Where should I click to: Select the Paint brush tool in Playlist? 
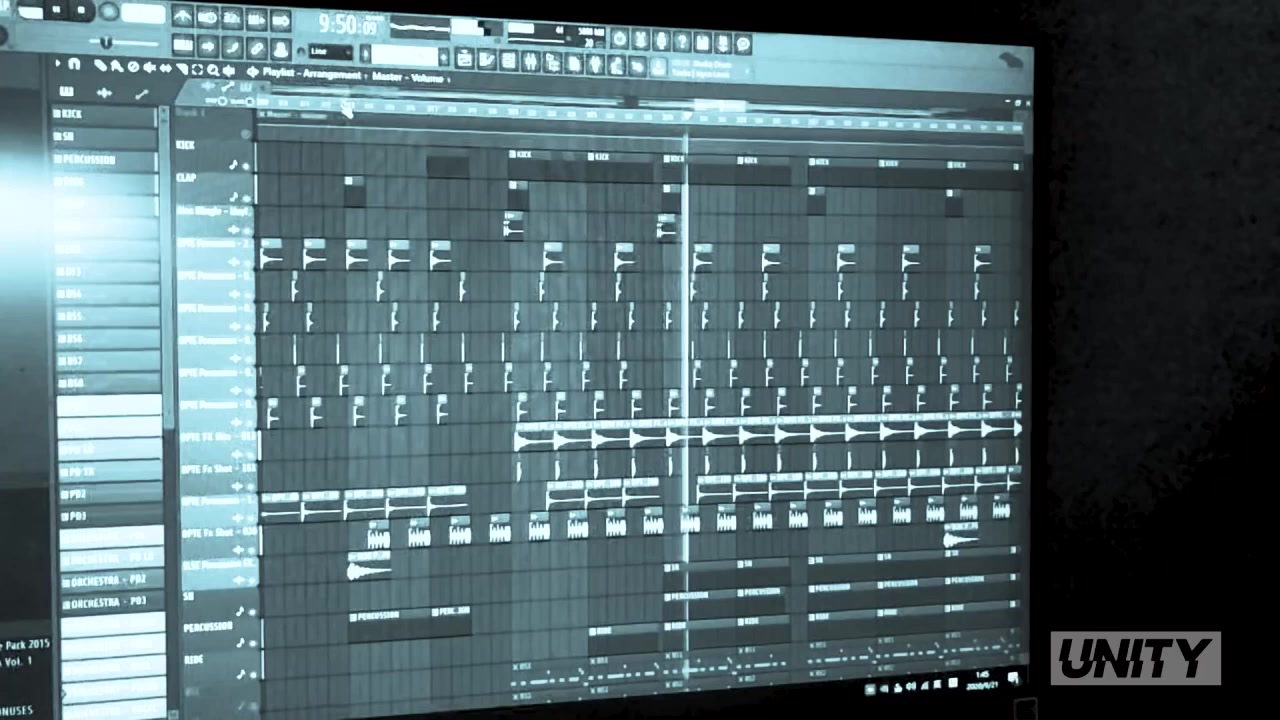[x=117, y=66]
